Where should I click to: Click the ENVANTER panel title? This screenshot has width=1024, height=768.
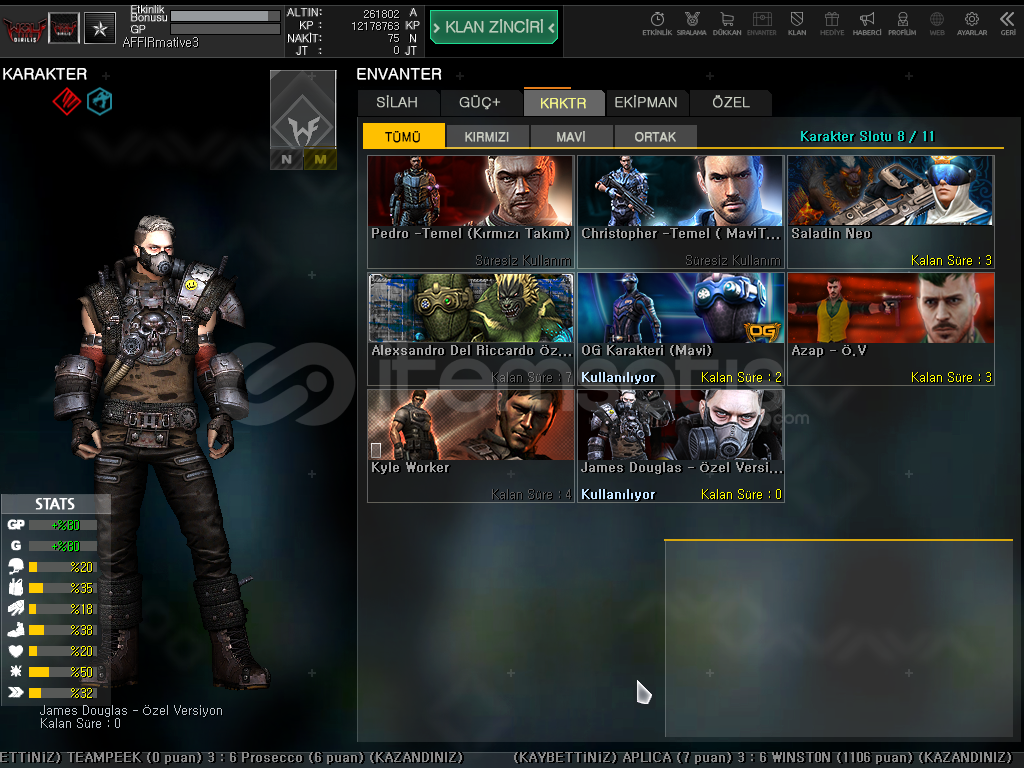(x=399, y=74)
